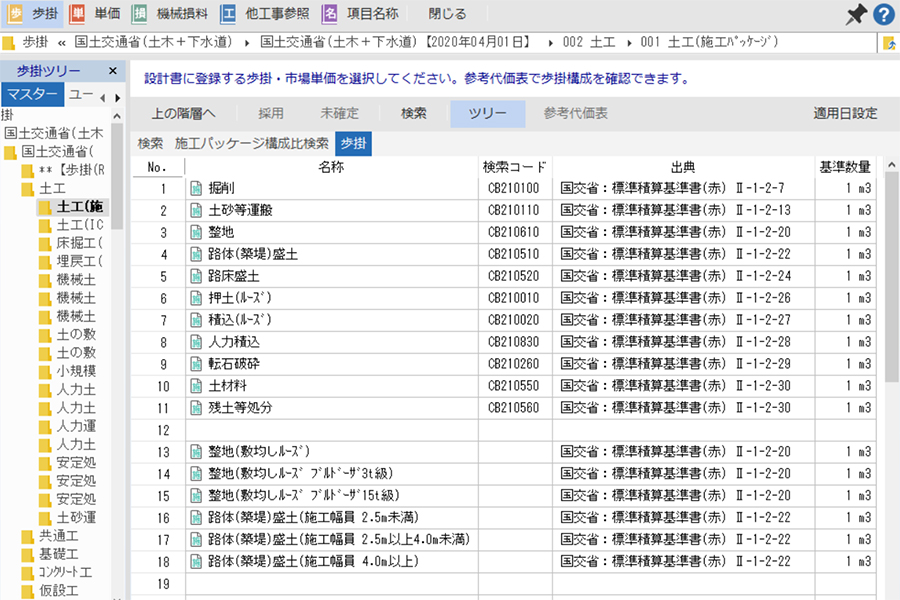Viewport: 900px width, 600px height.
Task: Click the tree panel scrollbar thumb
Action: point(117,176)
